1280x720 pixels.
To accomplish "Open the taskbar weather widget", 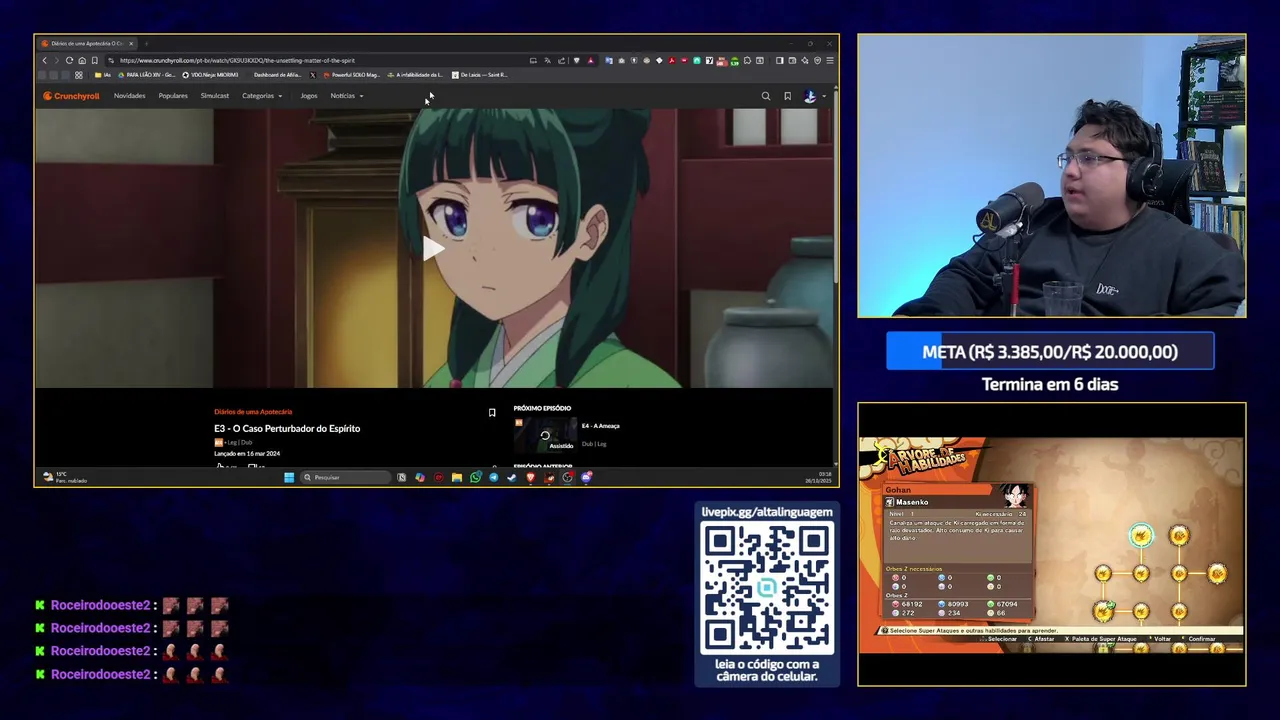I will pos(64,478).
